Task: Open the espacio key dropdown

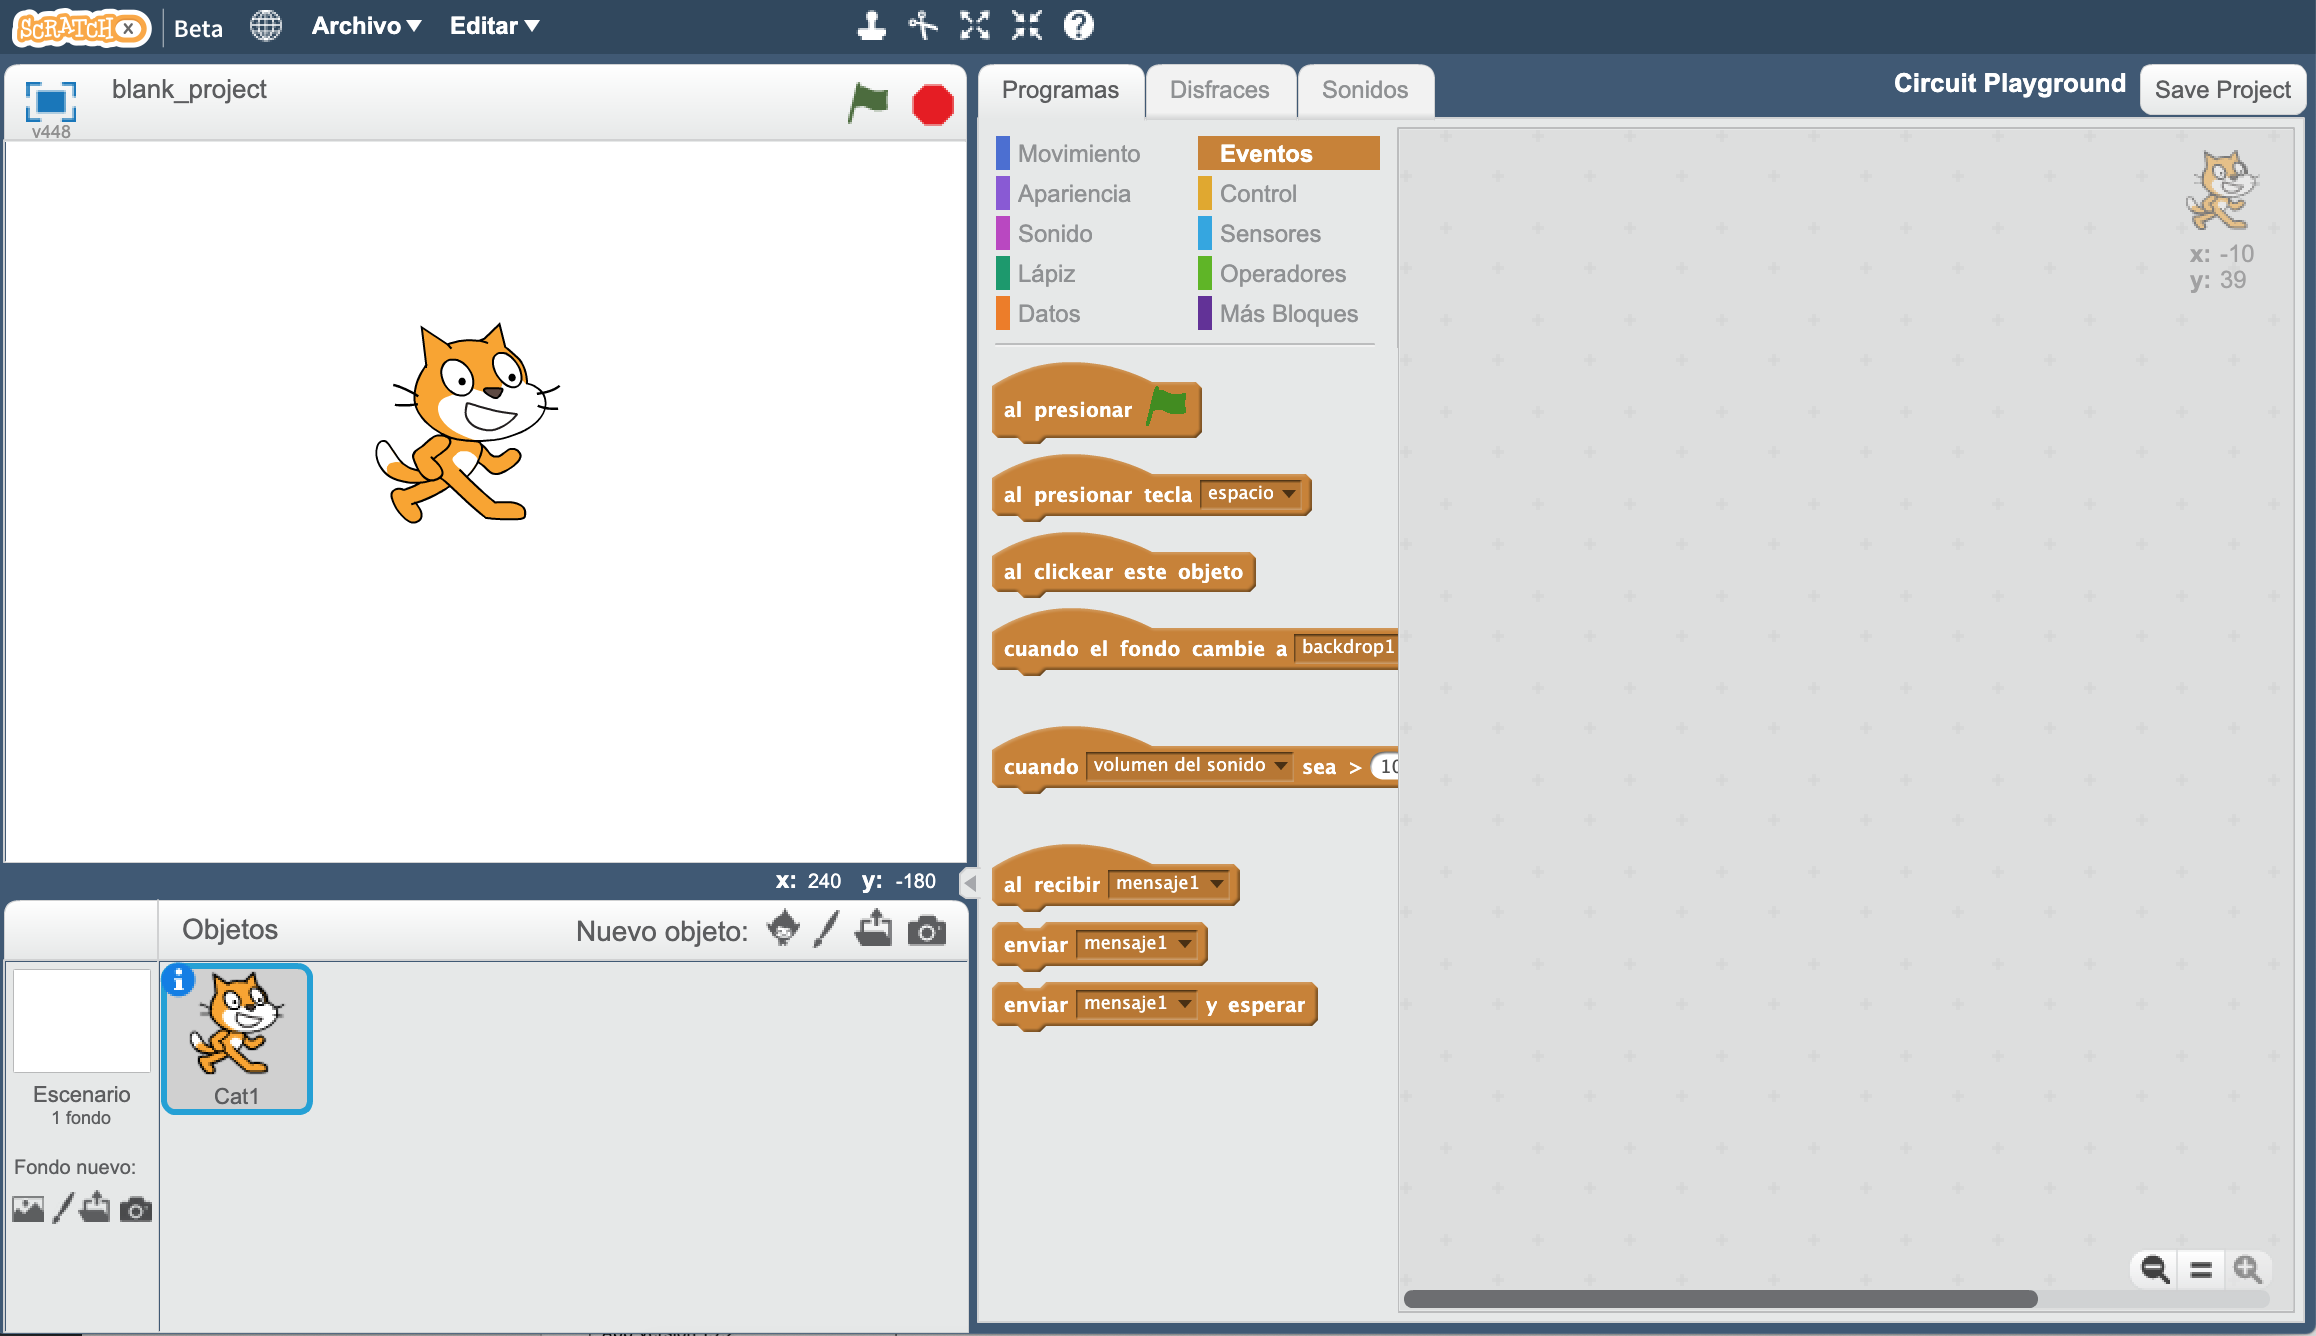Action: (1290, 494)
